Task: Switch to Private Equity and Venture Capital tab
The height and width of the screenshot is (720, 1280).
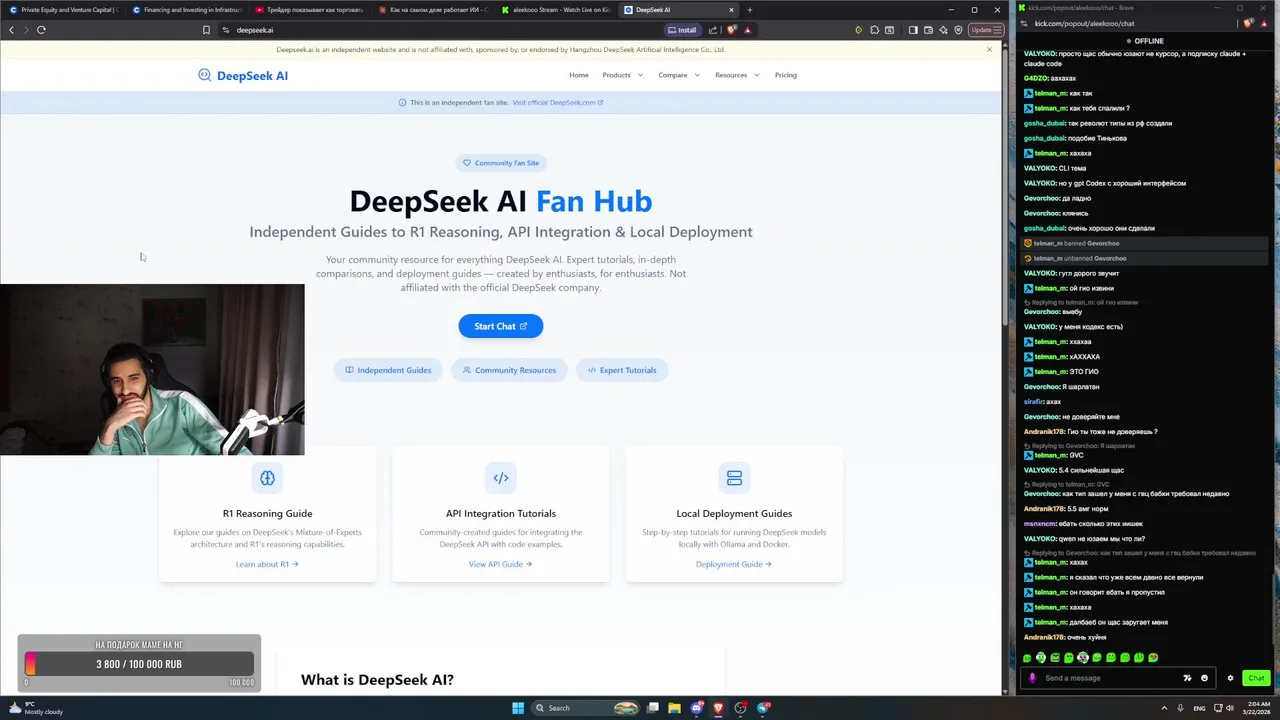Action: (x=63, y=10)
